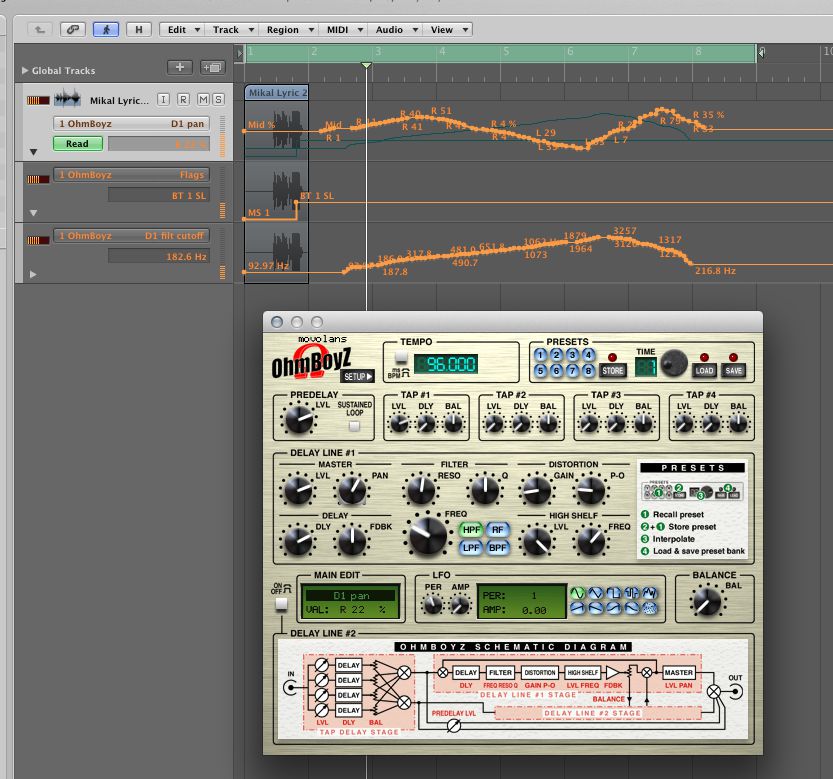Click the Tap #3 BAL knob
833x779 pixels.
click(x=643, y=424)
